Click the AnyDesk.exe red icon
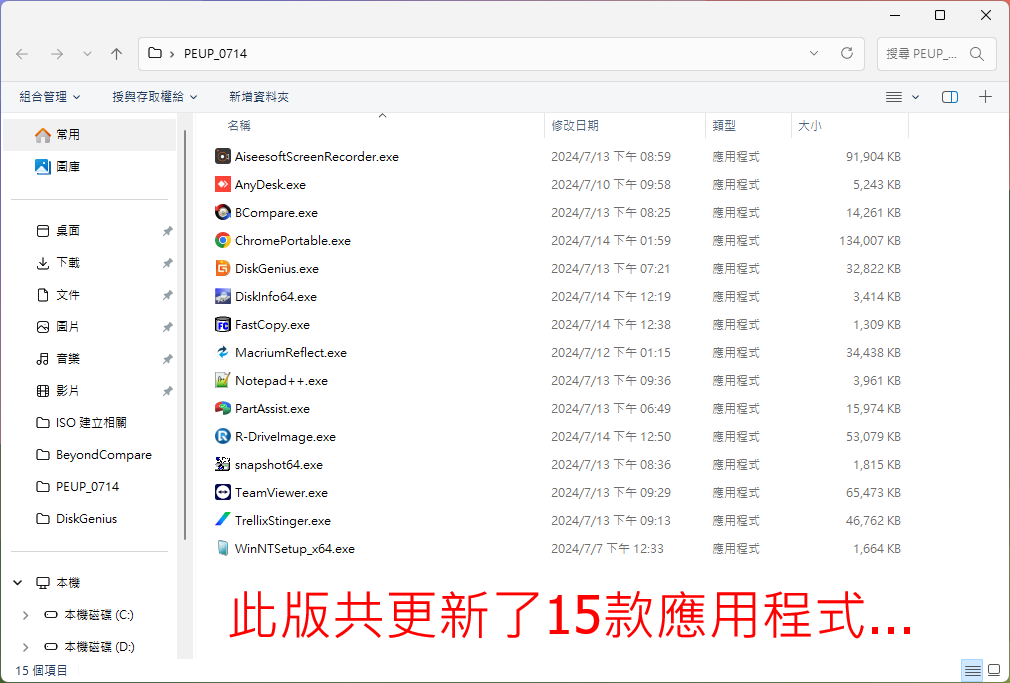The width and height of the screenshot is (1010, 683). click(222, 184)
